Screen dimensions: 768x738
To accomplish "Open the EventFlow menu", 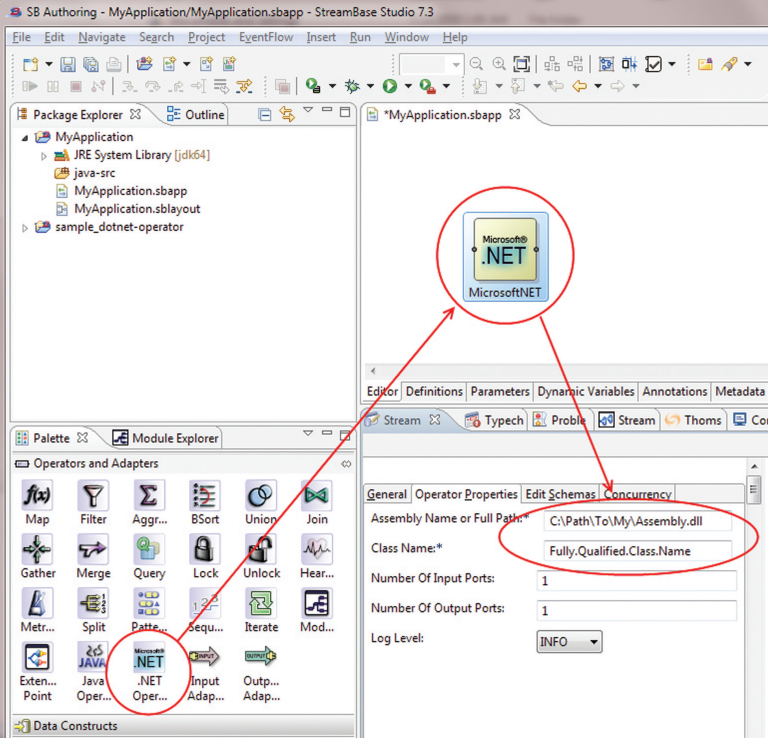I will (266, 37).
